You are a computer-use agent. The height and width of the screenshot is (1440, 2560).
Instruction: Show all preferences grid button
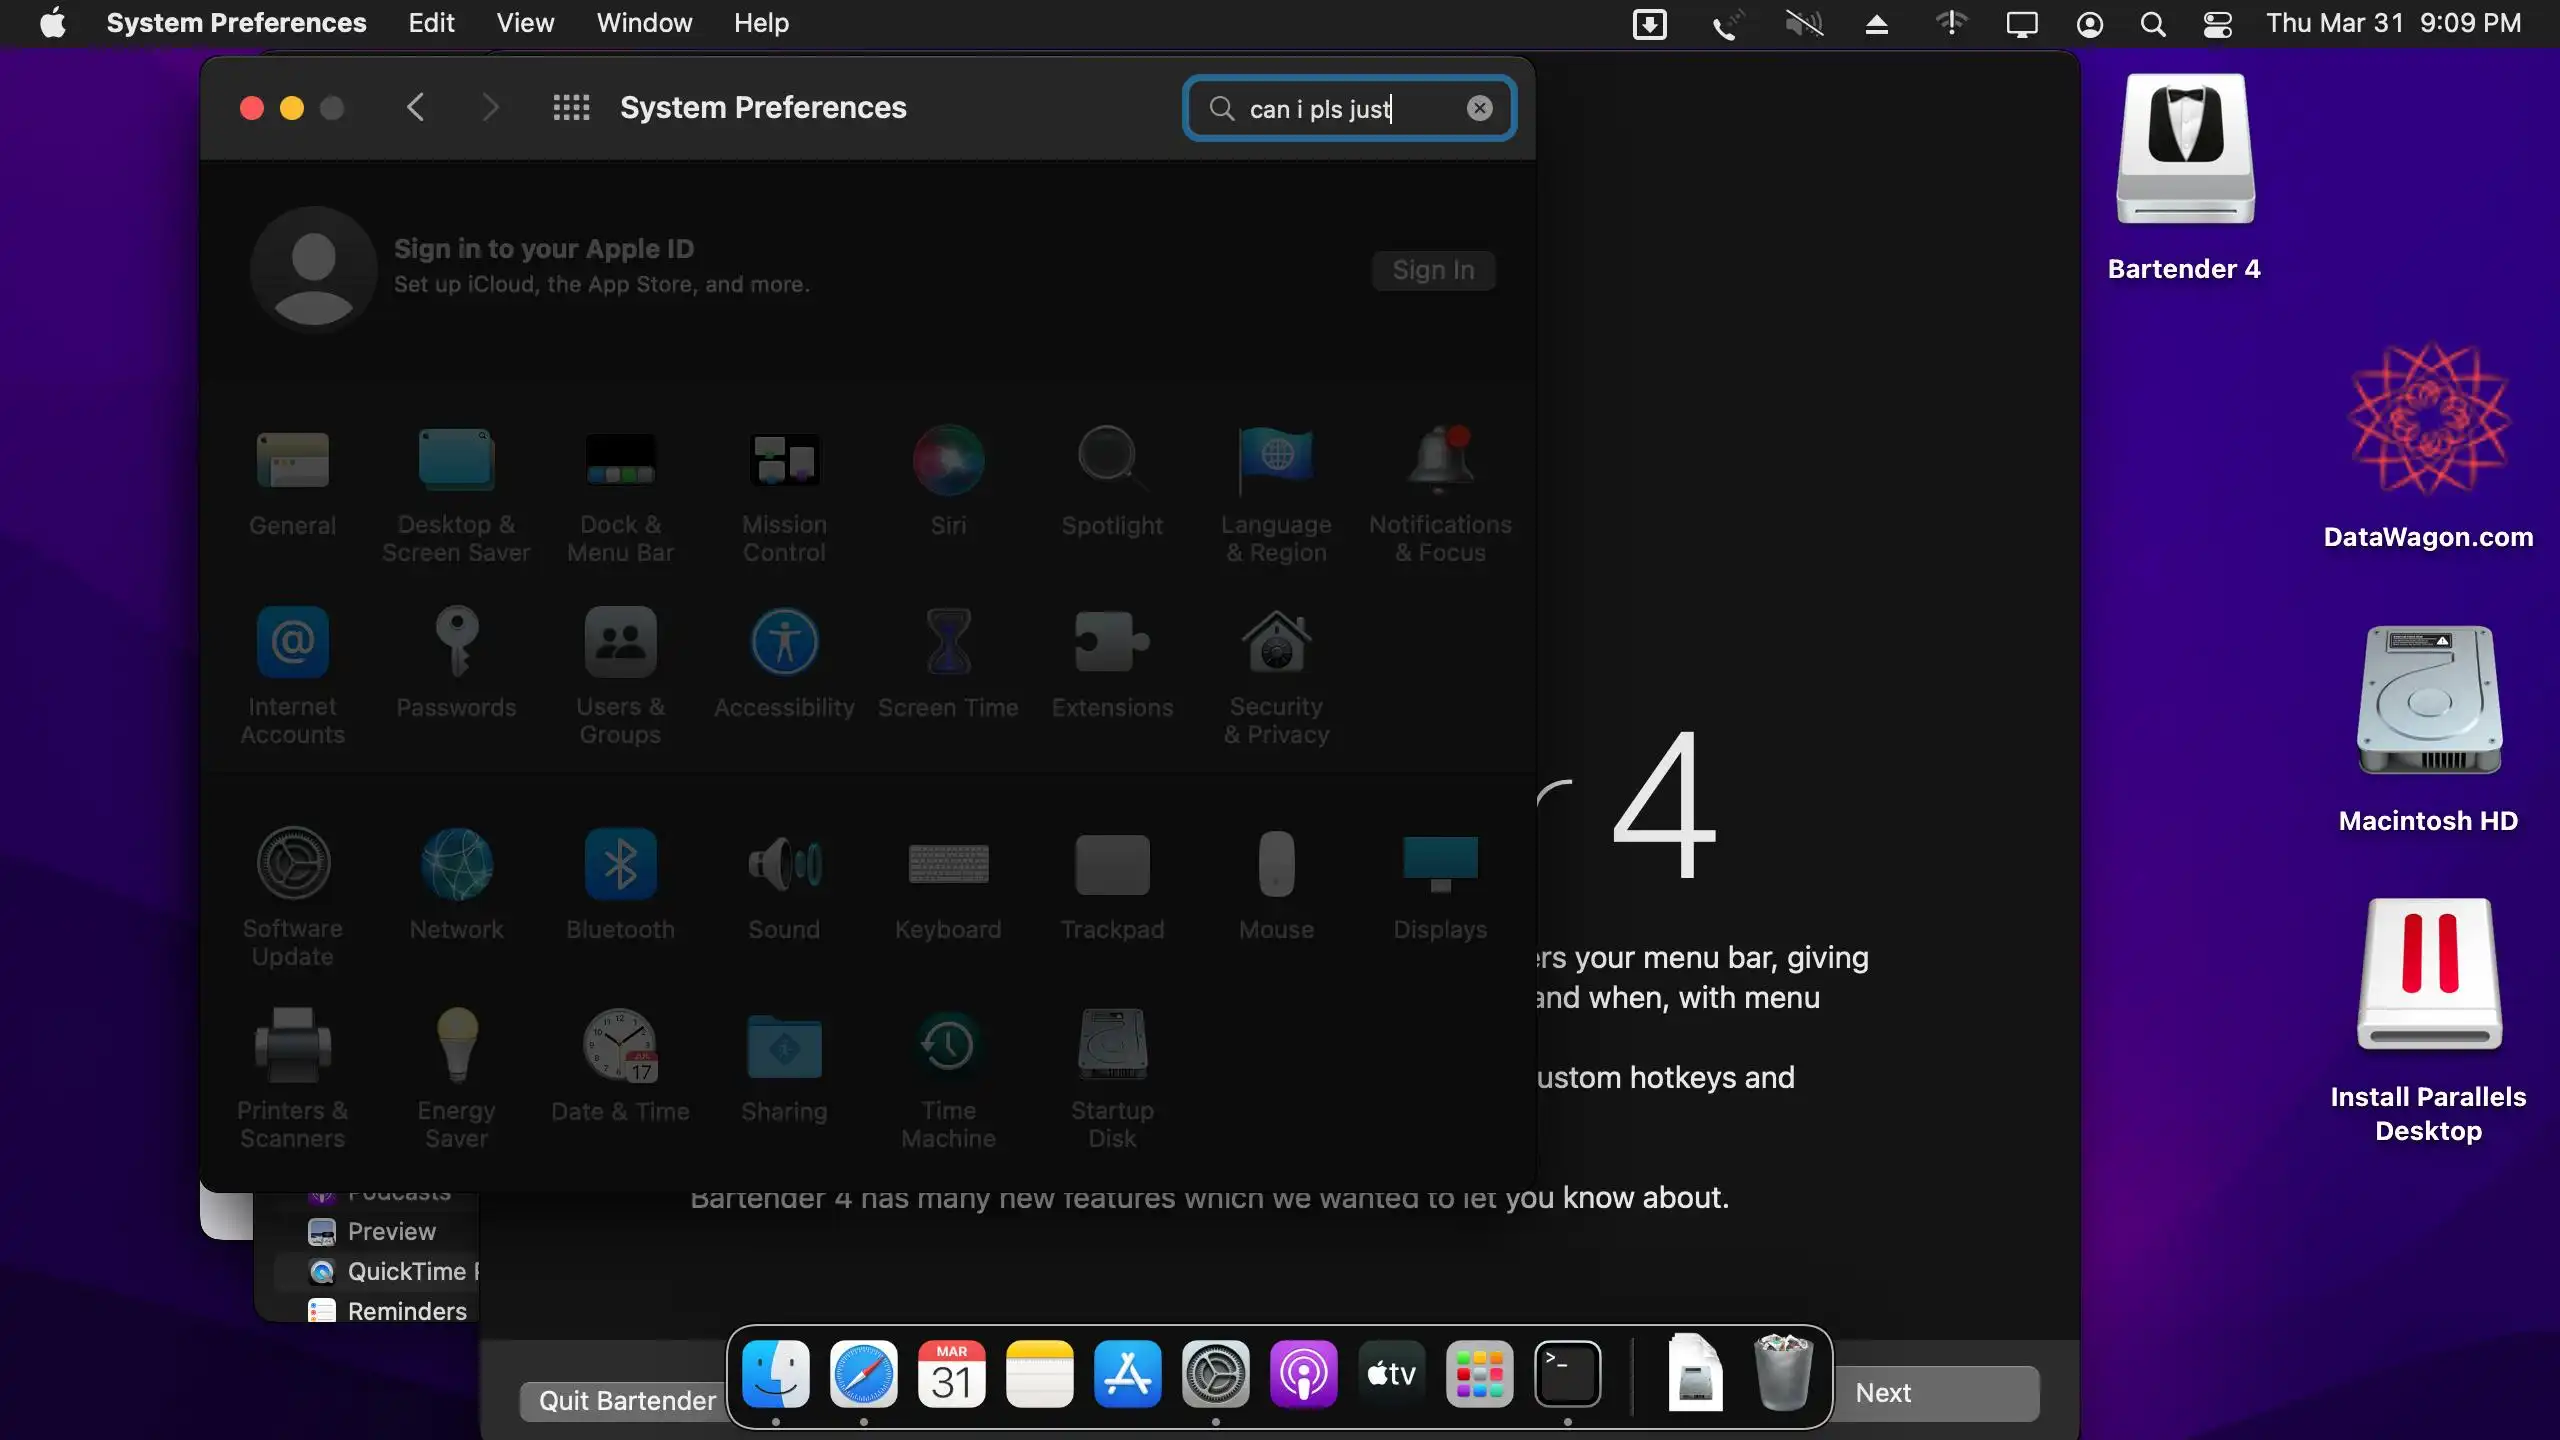(571, 108)
